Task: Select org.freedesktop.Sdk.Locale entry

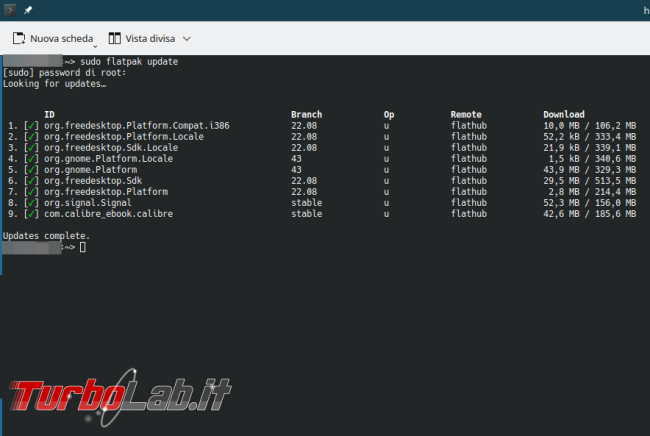Action: click(111, 148)
